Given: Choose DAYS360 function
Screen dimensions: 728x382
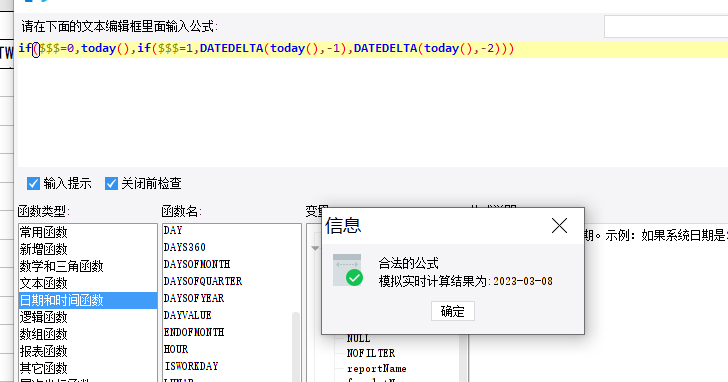Looking at the screenshot, I should [184, 247].
